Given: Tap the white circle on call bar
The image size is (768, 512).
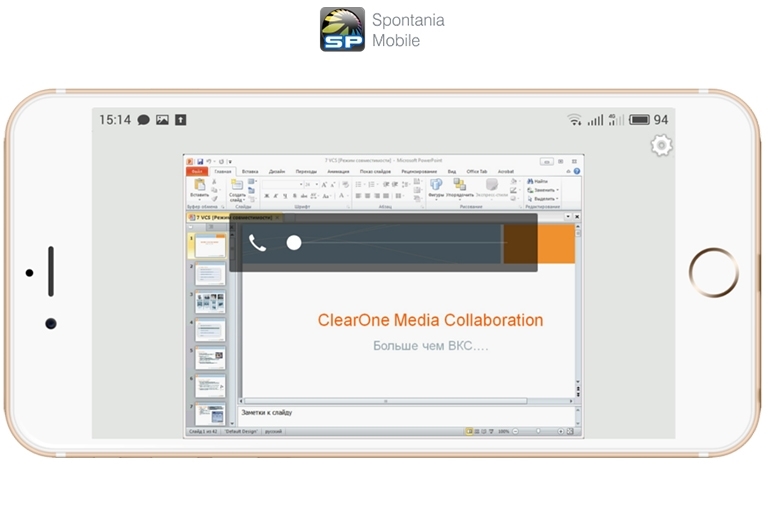Looking at the screenshot, I should click(294, 242).
